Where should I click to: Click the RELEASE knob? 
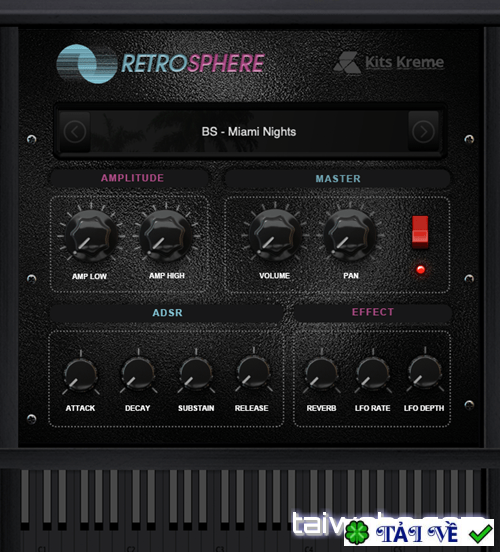[254, 373]
